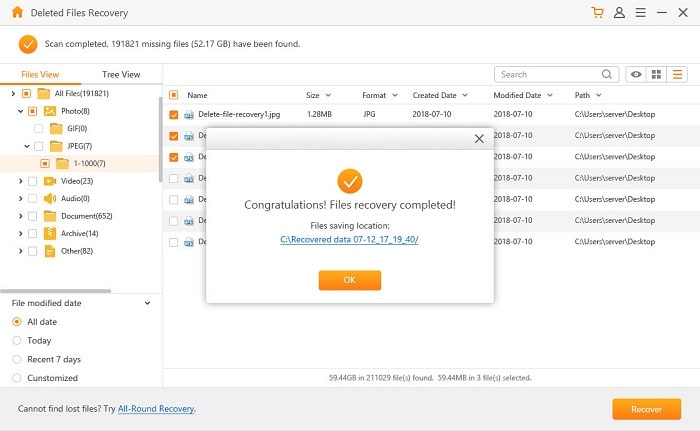700x431 pixels.
Task: Click the 1-1000 folder icon
Action: (62, 163)
